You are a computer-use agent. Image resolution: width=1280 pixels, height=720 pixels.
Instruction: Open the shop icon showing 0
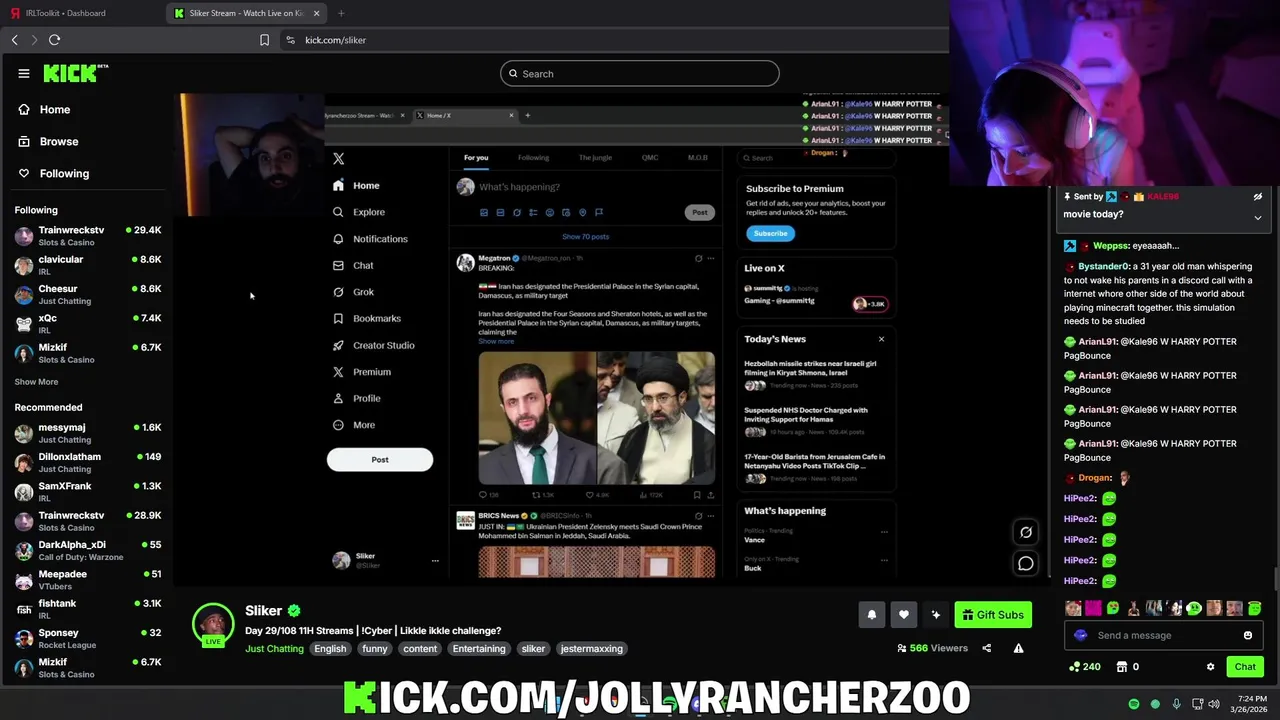[x=1122, y=667]
